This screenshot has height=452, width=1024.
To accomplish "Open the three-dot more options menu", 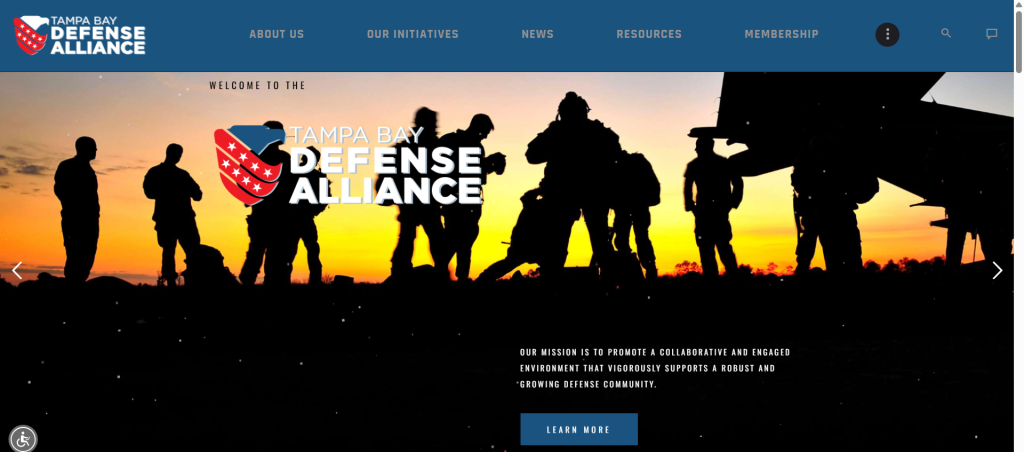I will coord(887,34).
